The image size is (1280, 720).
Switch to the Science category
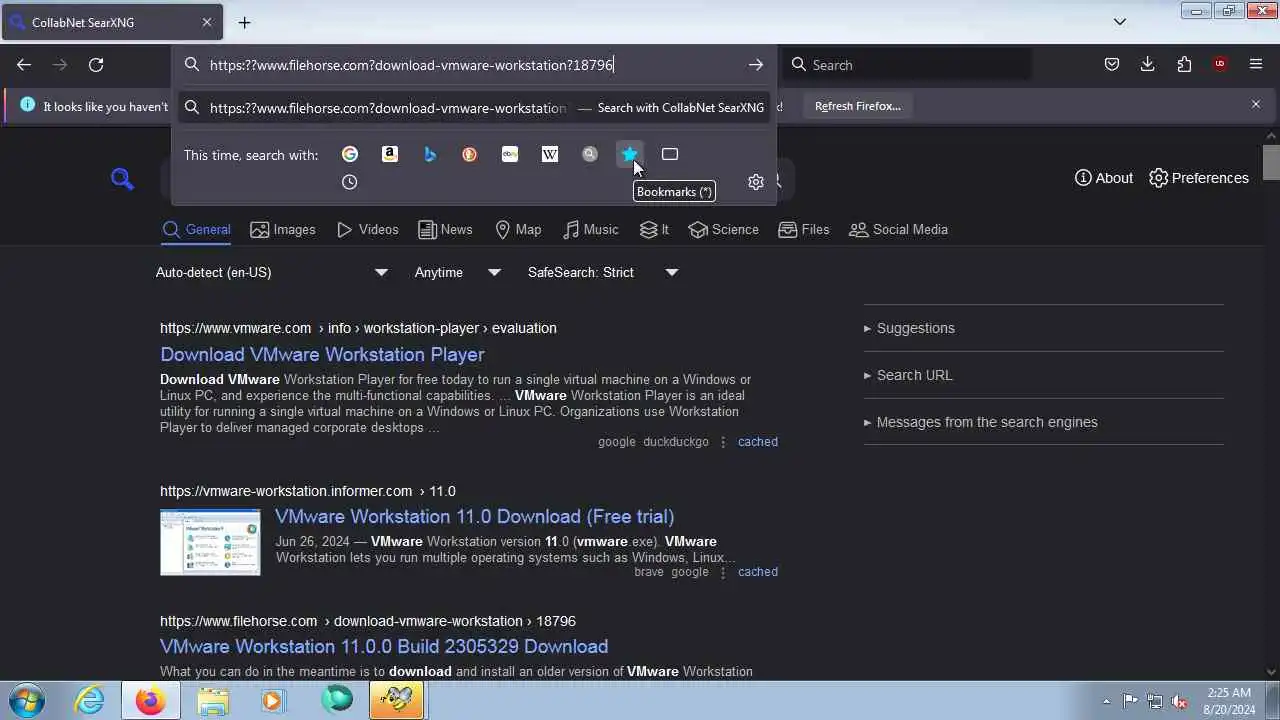click(724, 229)
